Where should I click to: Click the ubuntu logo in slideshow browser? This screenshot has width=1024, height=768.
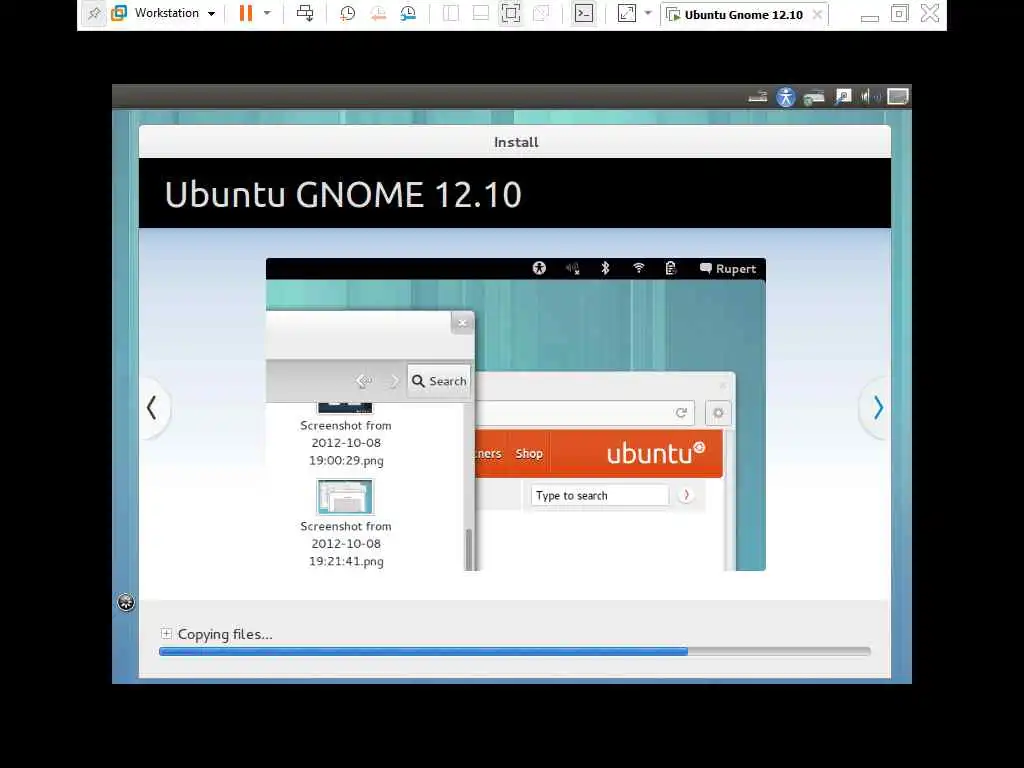click(656, 452)
